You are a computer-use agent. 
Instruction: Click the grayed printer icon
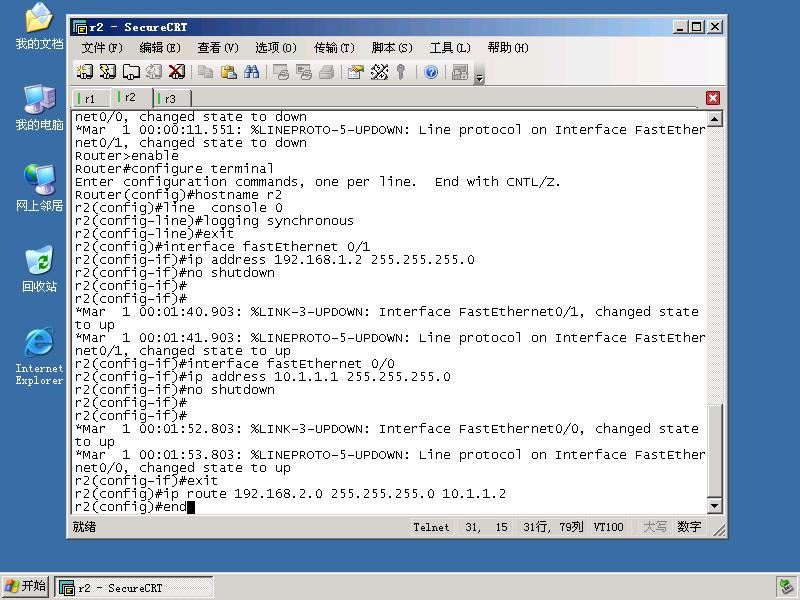pos(327,72)
